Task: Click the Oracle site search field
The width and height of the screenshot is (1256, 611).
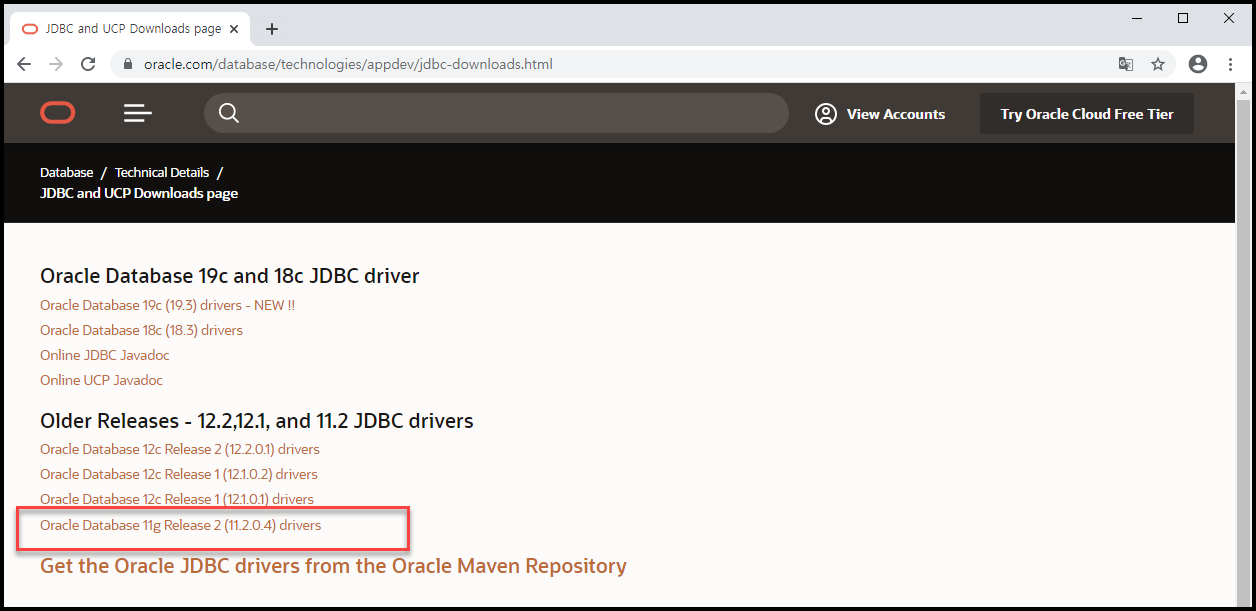Action: (x=496, y=113)
